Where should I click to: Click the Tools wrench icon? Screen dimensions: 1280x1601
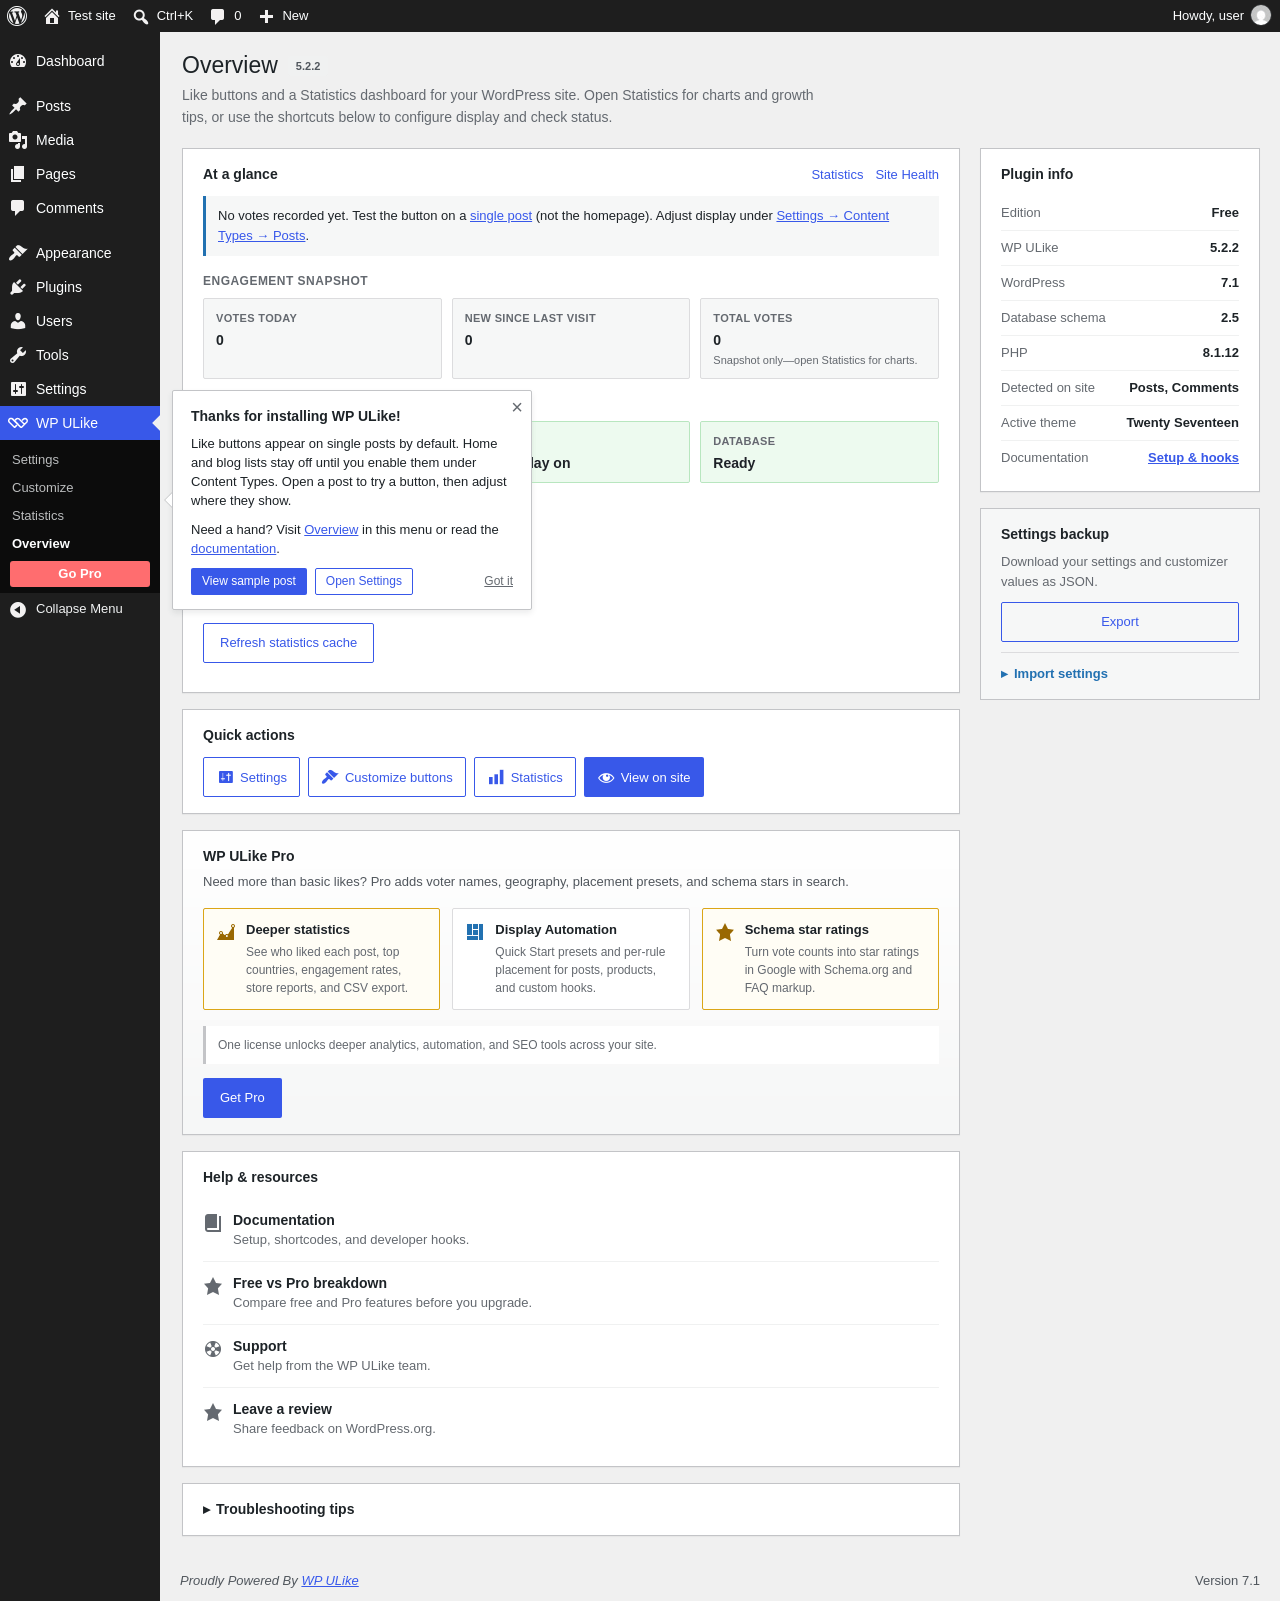(x=18, y=355)
